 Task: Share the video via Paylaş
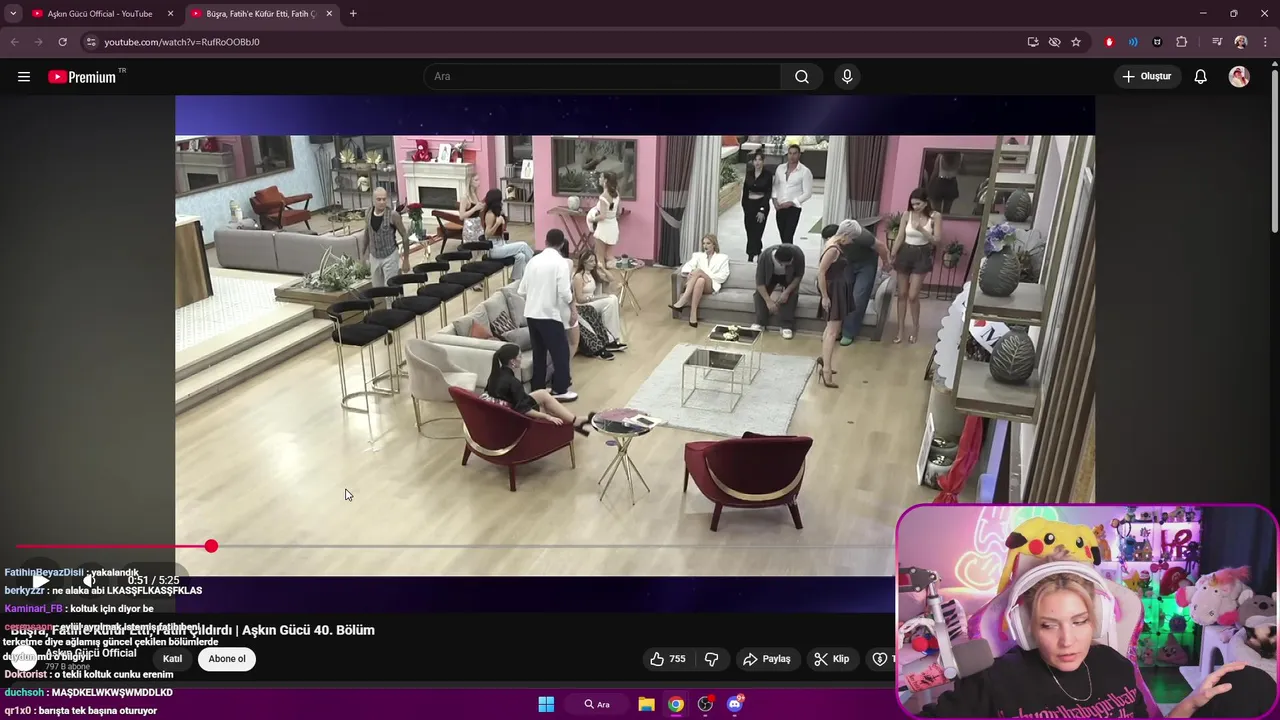click(x=767, y=659)
